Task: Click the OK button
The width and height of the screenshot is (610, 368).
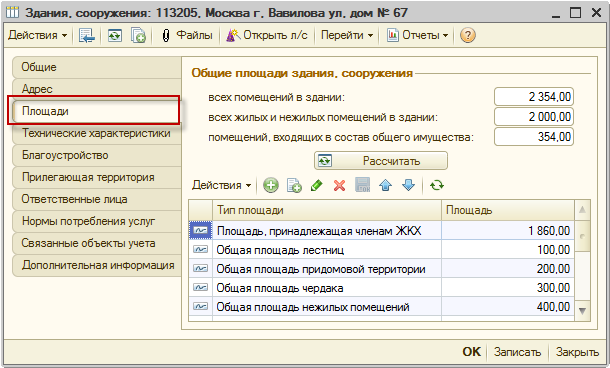Action: click(x=472, y=352)
